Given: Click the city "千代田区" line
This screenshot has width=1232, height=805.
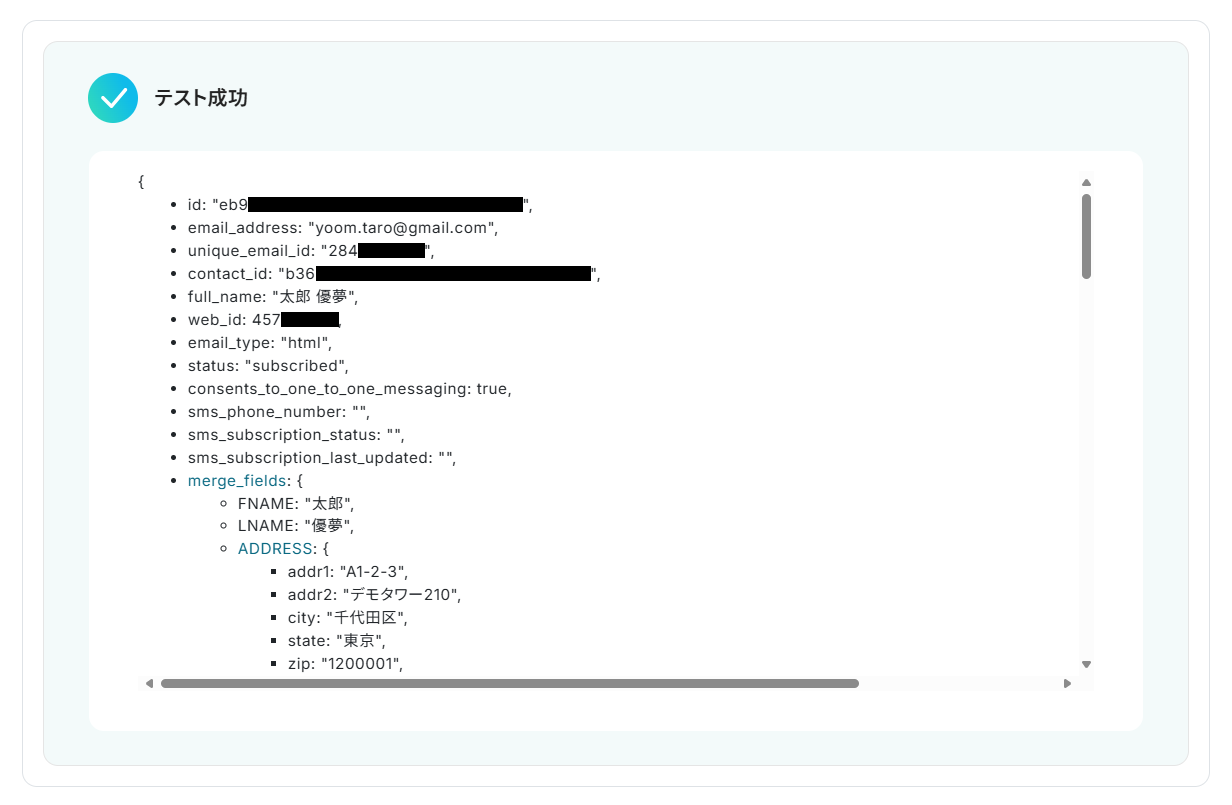Looking at the screenshot, I should pyautogui.click(x=347, y=618).
